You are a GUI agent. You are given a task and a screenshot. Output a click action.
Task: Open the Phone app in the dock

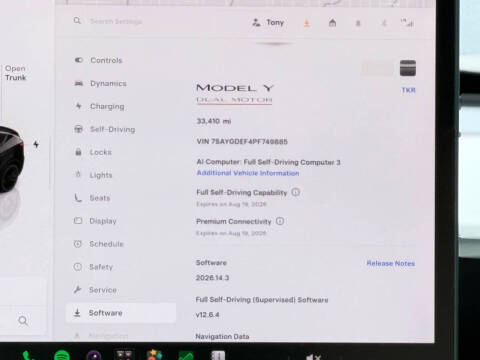[x=29, y=355]
